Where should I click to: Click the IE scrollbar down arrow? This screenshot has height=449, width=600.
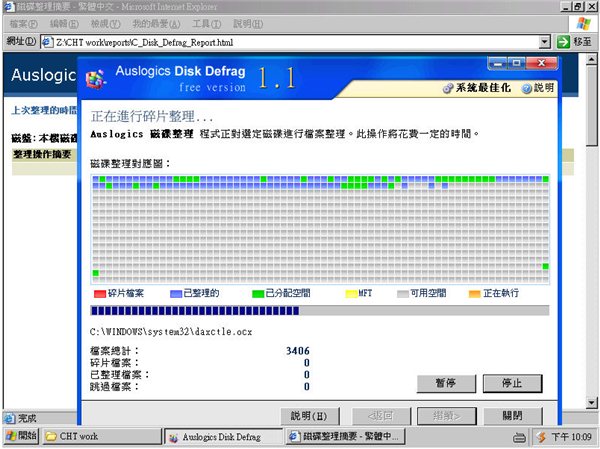[591, 402]
